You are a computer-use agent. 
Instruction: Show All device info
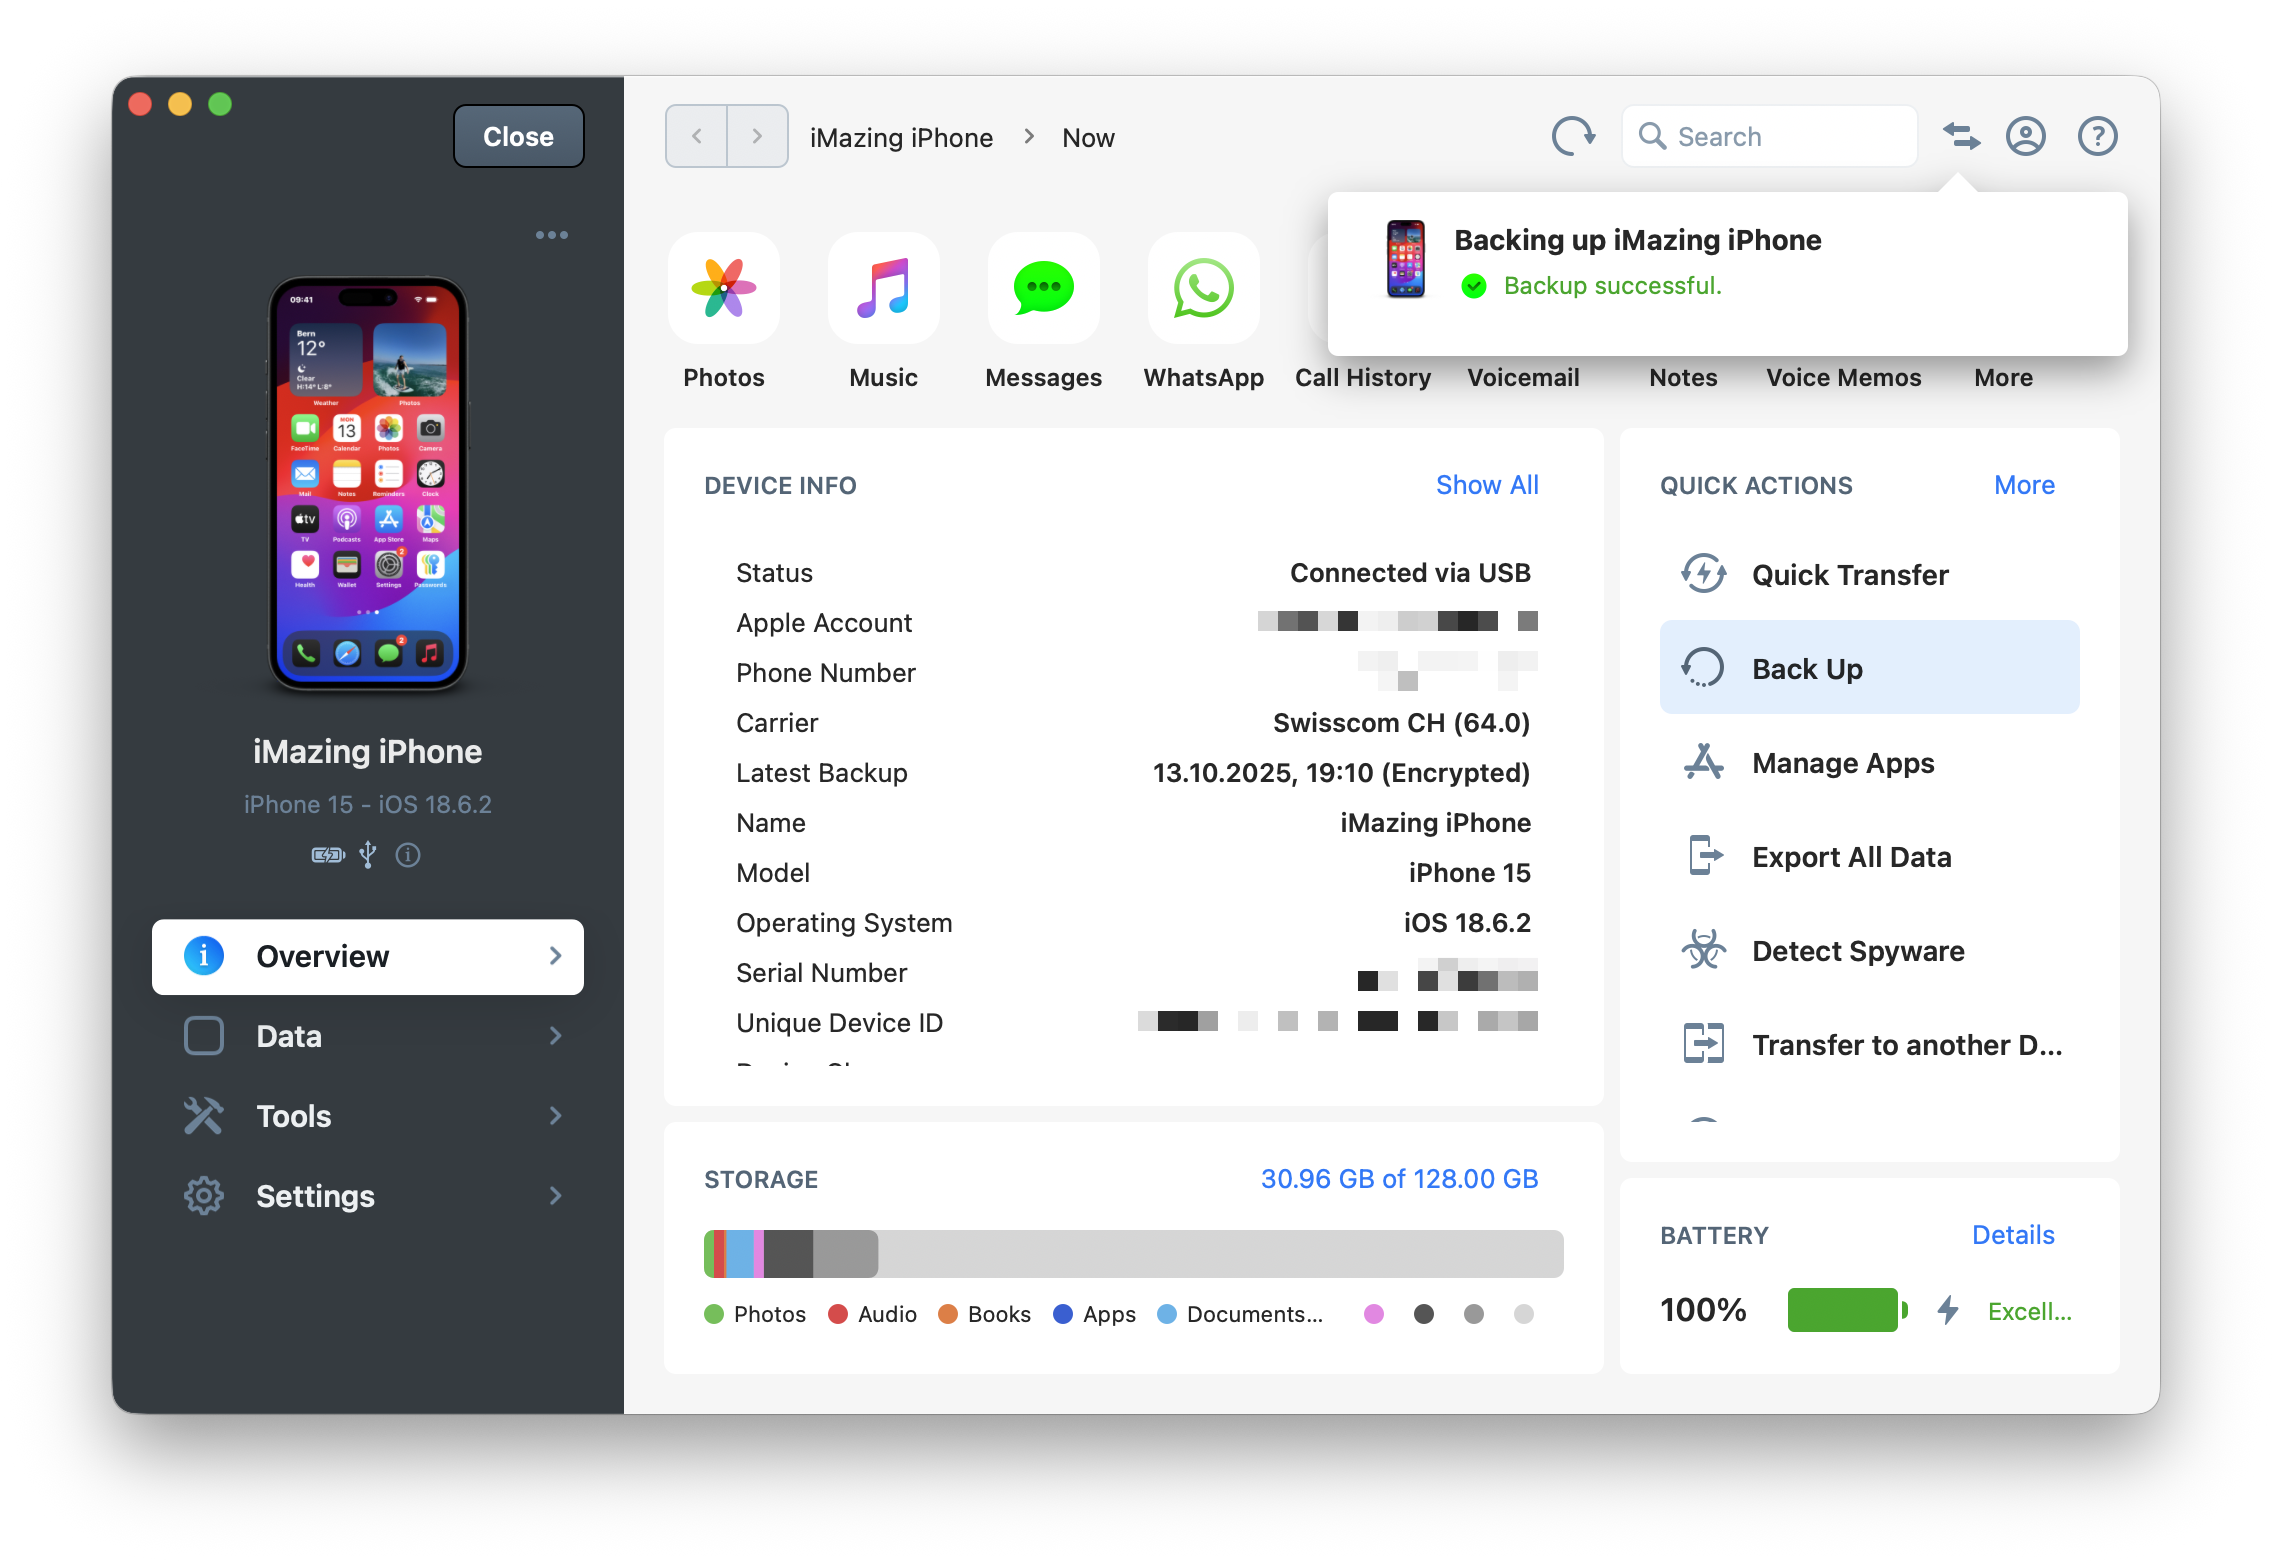[x=1487, y=485]
